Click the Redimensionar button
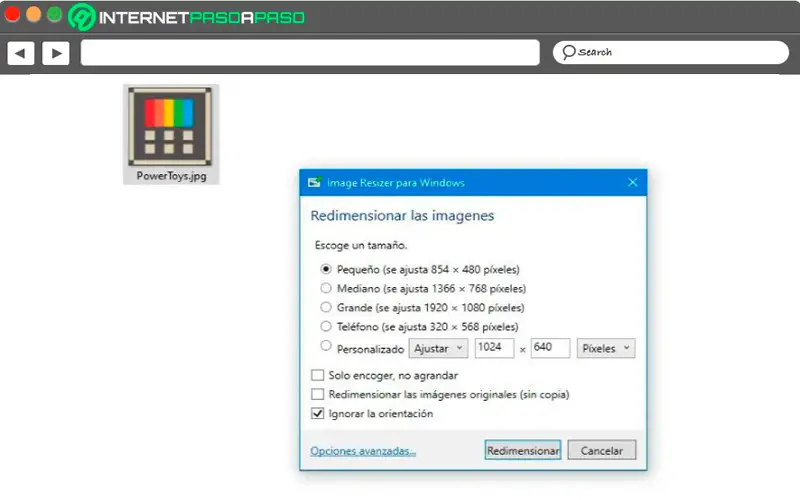The width and height of the screenshot is (800, 500). [x=523, y=450]
